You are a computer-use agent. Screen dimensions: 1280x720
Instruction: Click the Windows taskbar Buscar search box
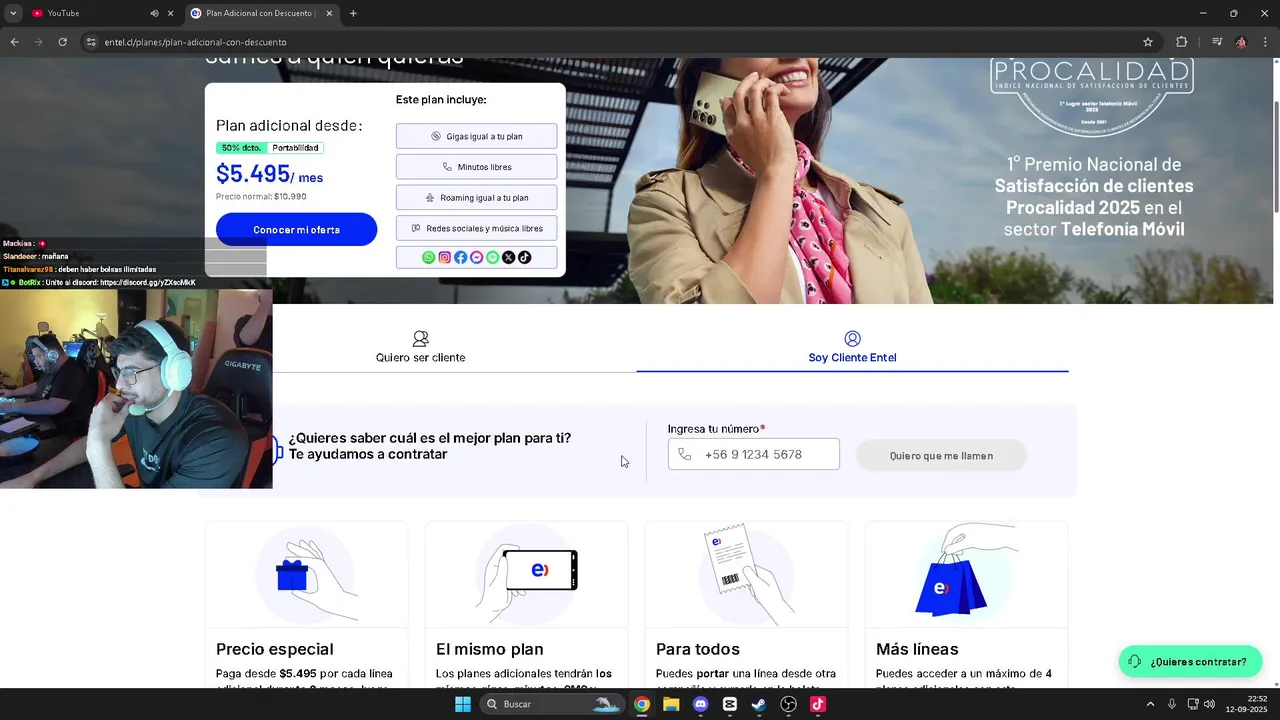[552, 704]
